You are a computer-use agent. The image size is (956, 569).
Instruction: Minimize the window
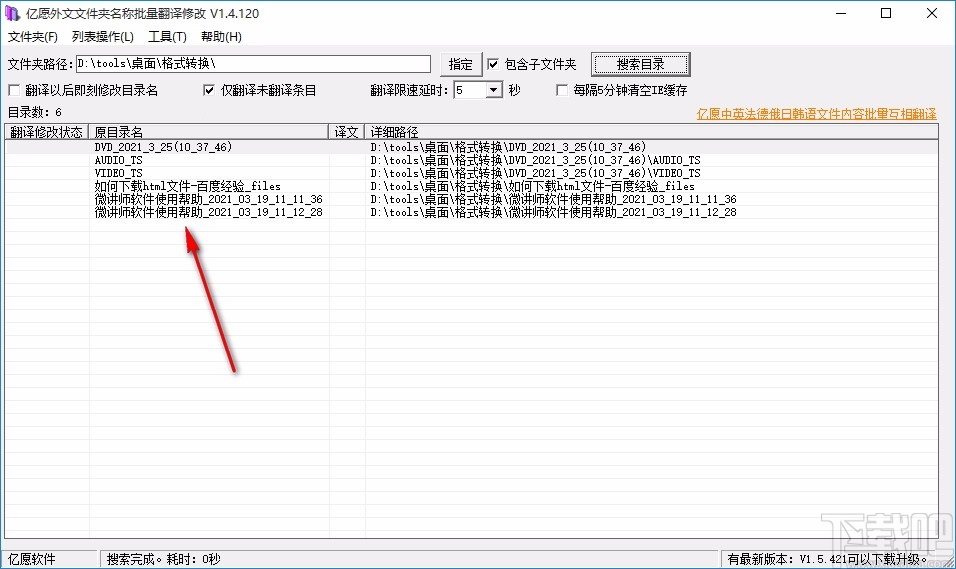(841, 13)
